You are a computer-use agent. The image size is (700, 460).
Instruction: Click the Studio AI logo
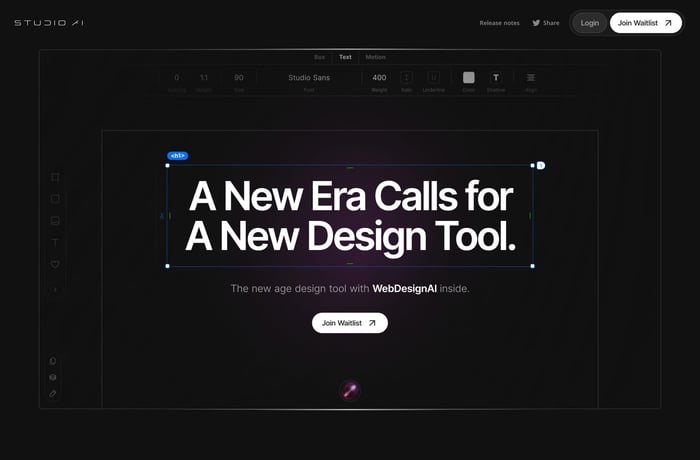pyautogui.click(x=49, y=23)
